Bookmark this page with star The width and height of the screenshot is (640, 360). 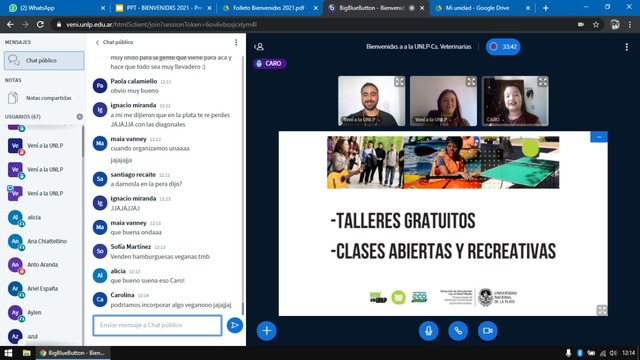click(596, 24)
